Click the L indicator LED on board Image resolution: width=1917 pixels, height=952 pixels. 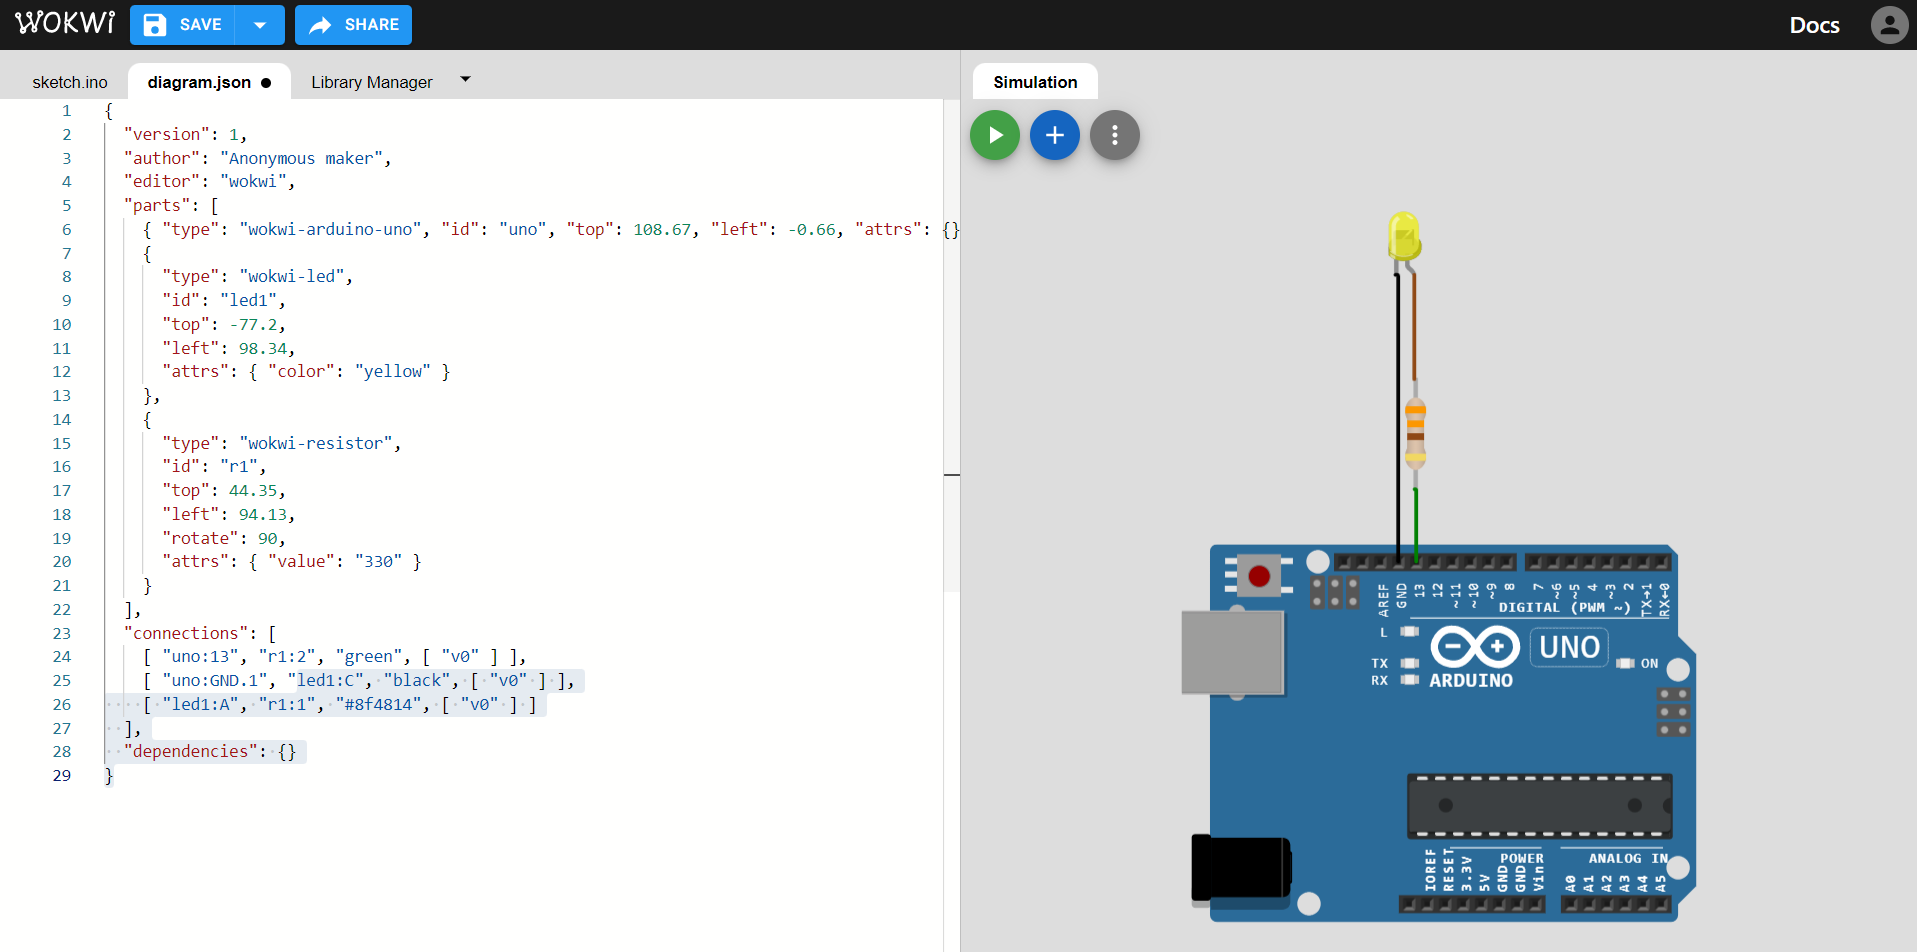[1410, 632]
